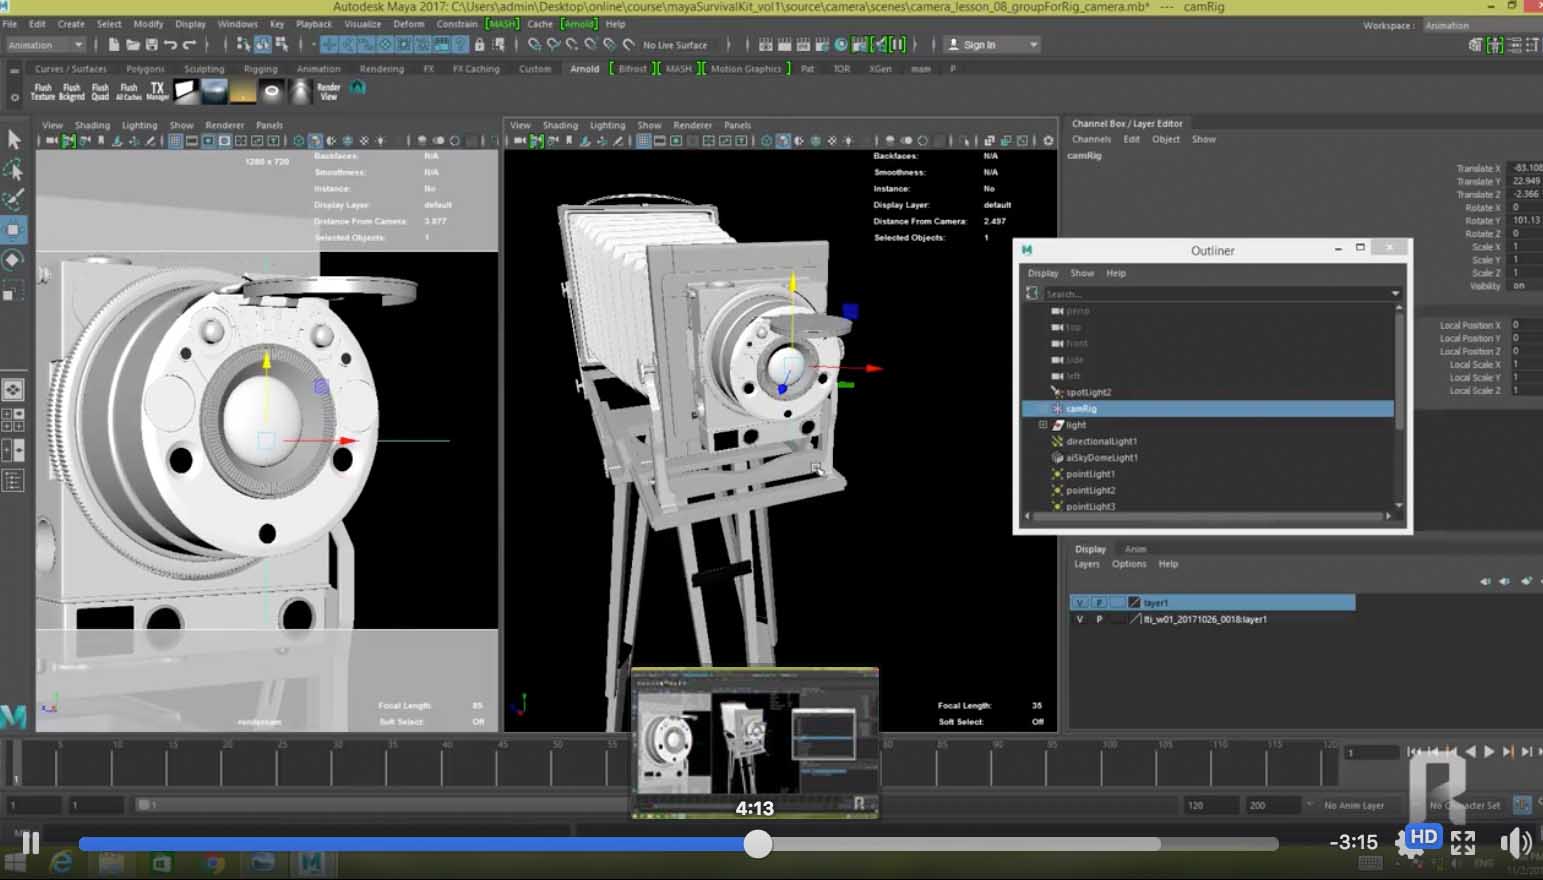Open the Outliner search filter dropdown
This screenshot has width=1543, height=880.
(1395, 294)
